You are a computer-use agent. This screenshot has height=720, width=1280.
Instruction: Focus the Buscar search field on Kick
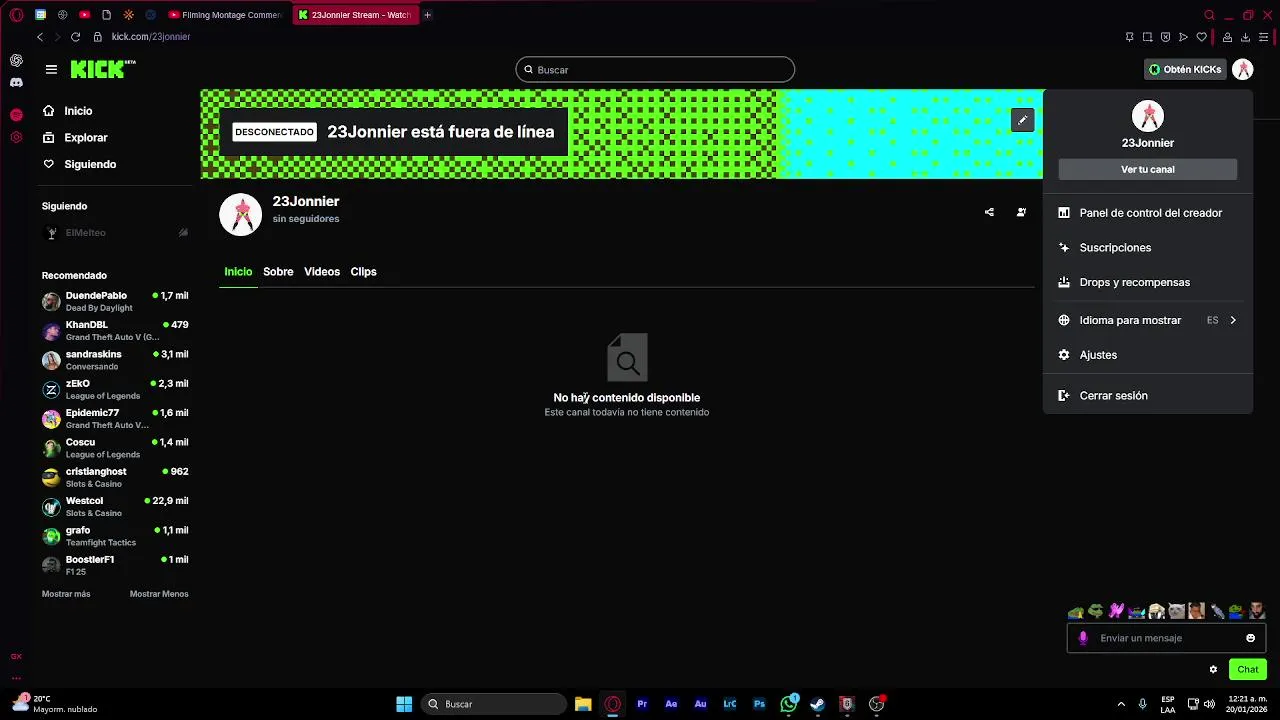click(x=655, y=70)
